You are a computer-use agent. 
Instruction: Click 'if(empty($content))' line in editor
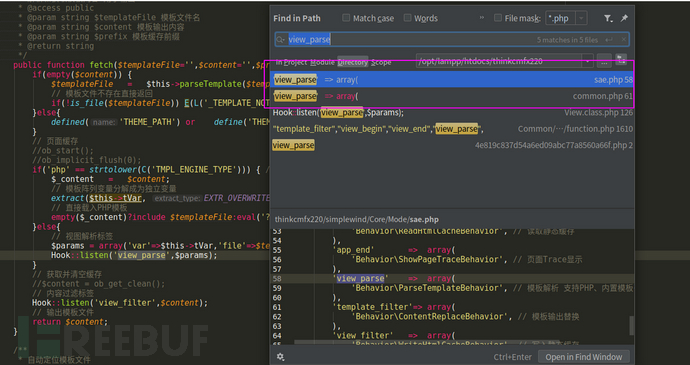pos(82,74)
